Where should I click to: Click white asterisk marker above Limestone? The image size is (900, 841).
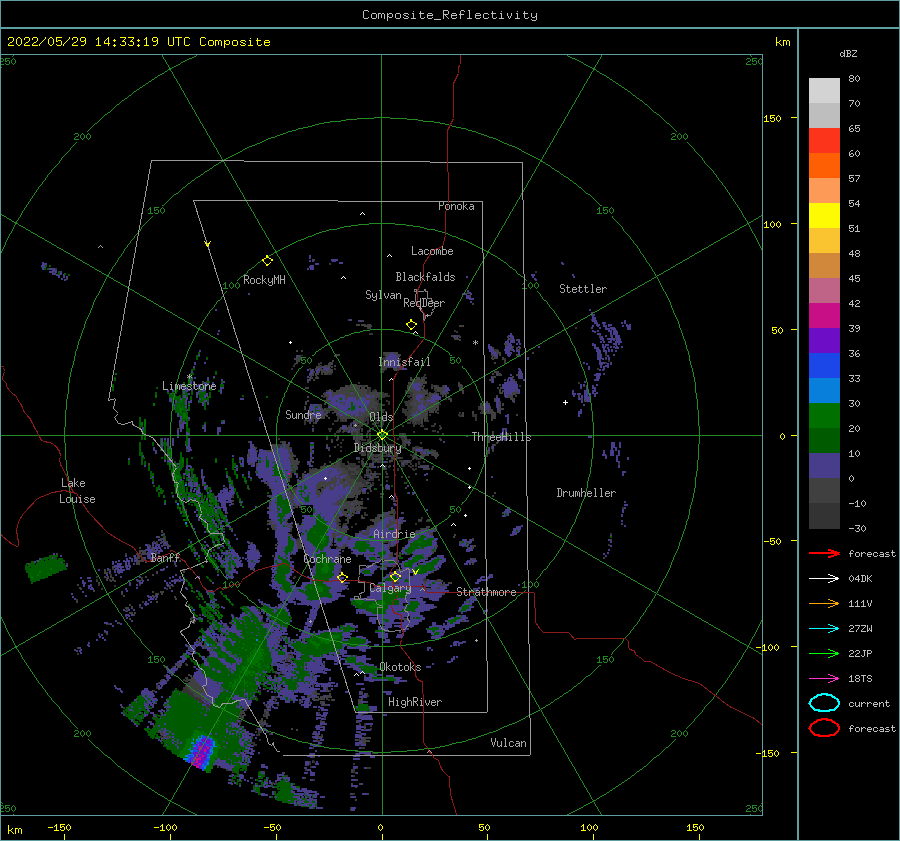click(x=189, y=377)
